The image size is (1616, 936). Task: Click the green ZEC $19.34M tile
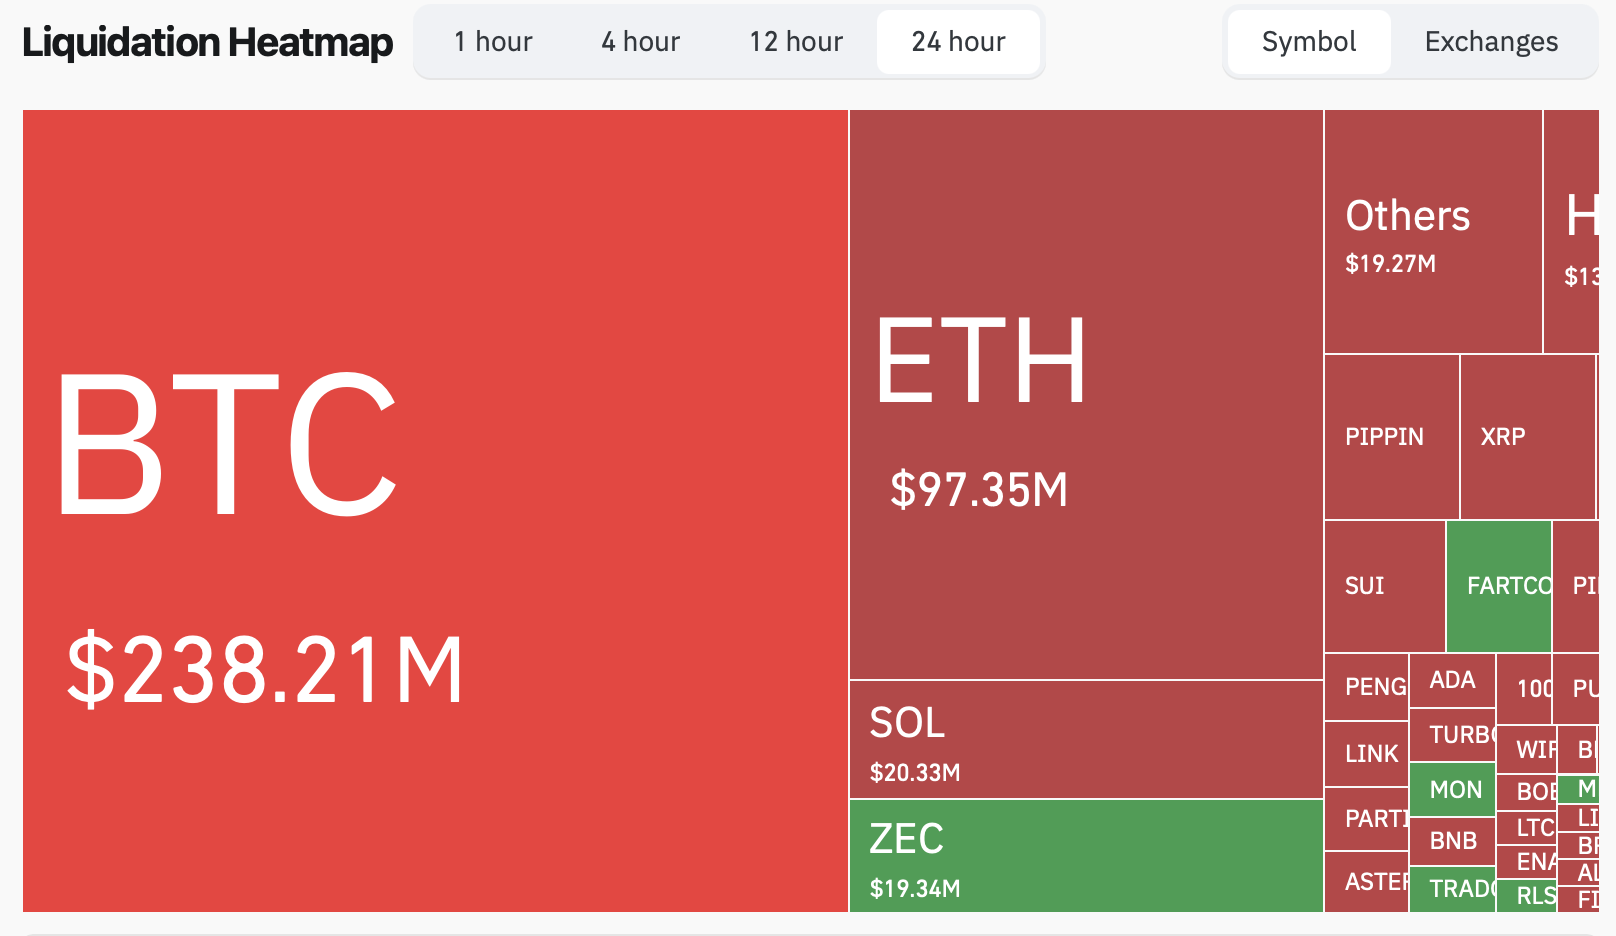(1086, 856)
